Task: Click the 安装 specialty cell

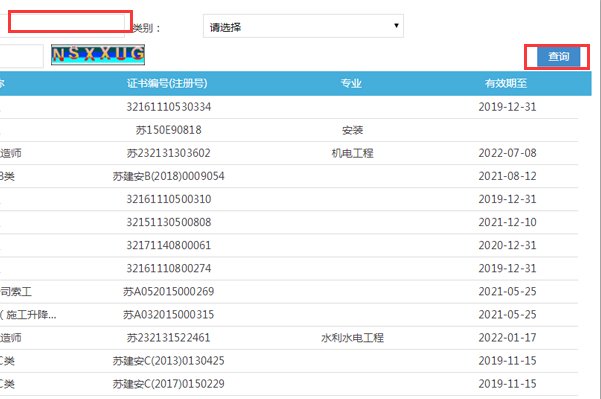Action: pos(352,130)
